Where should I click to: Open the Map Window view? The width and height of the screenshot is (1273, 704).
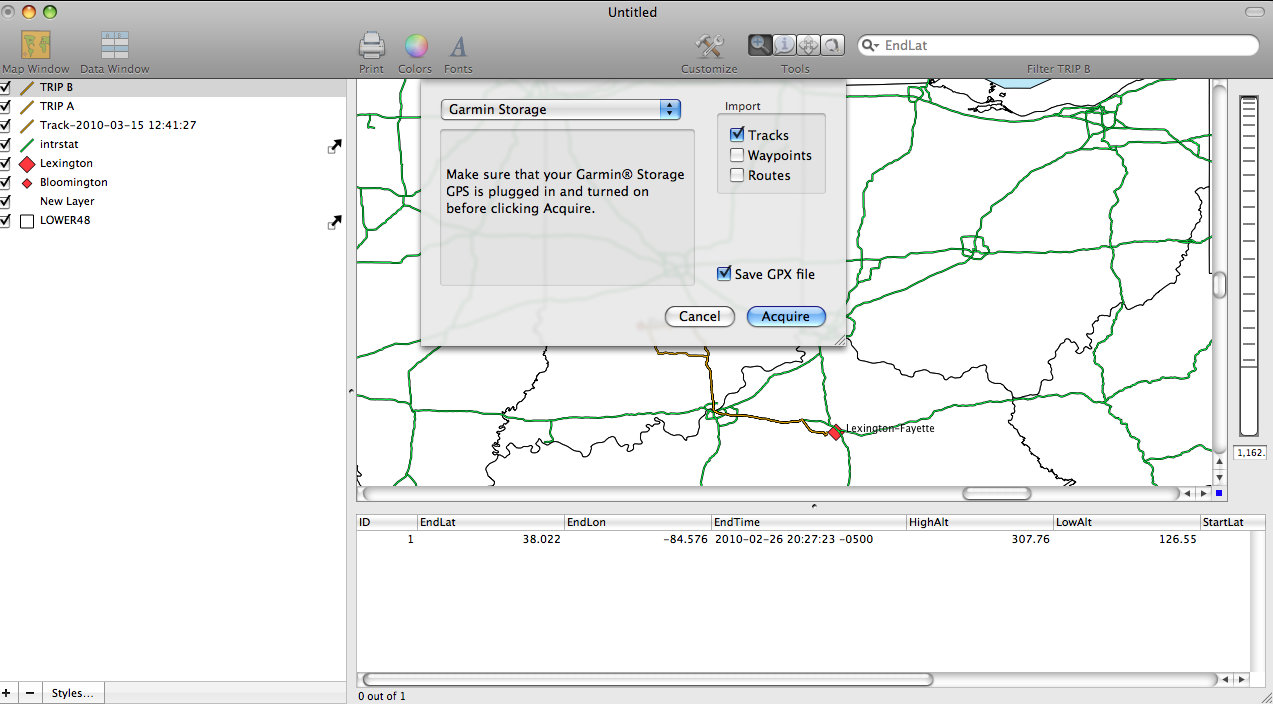coord(36,47)
